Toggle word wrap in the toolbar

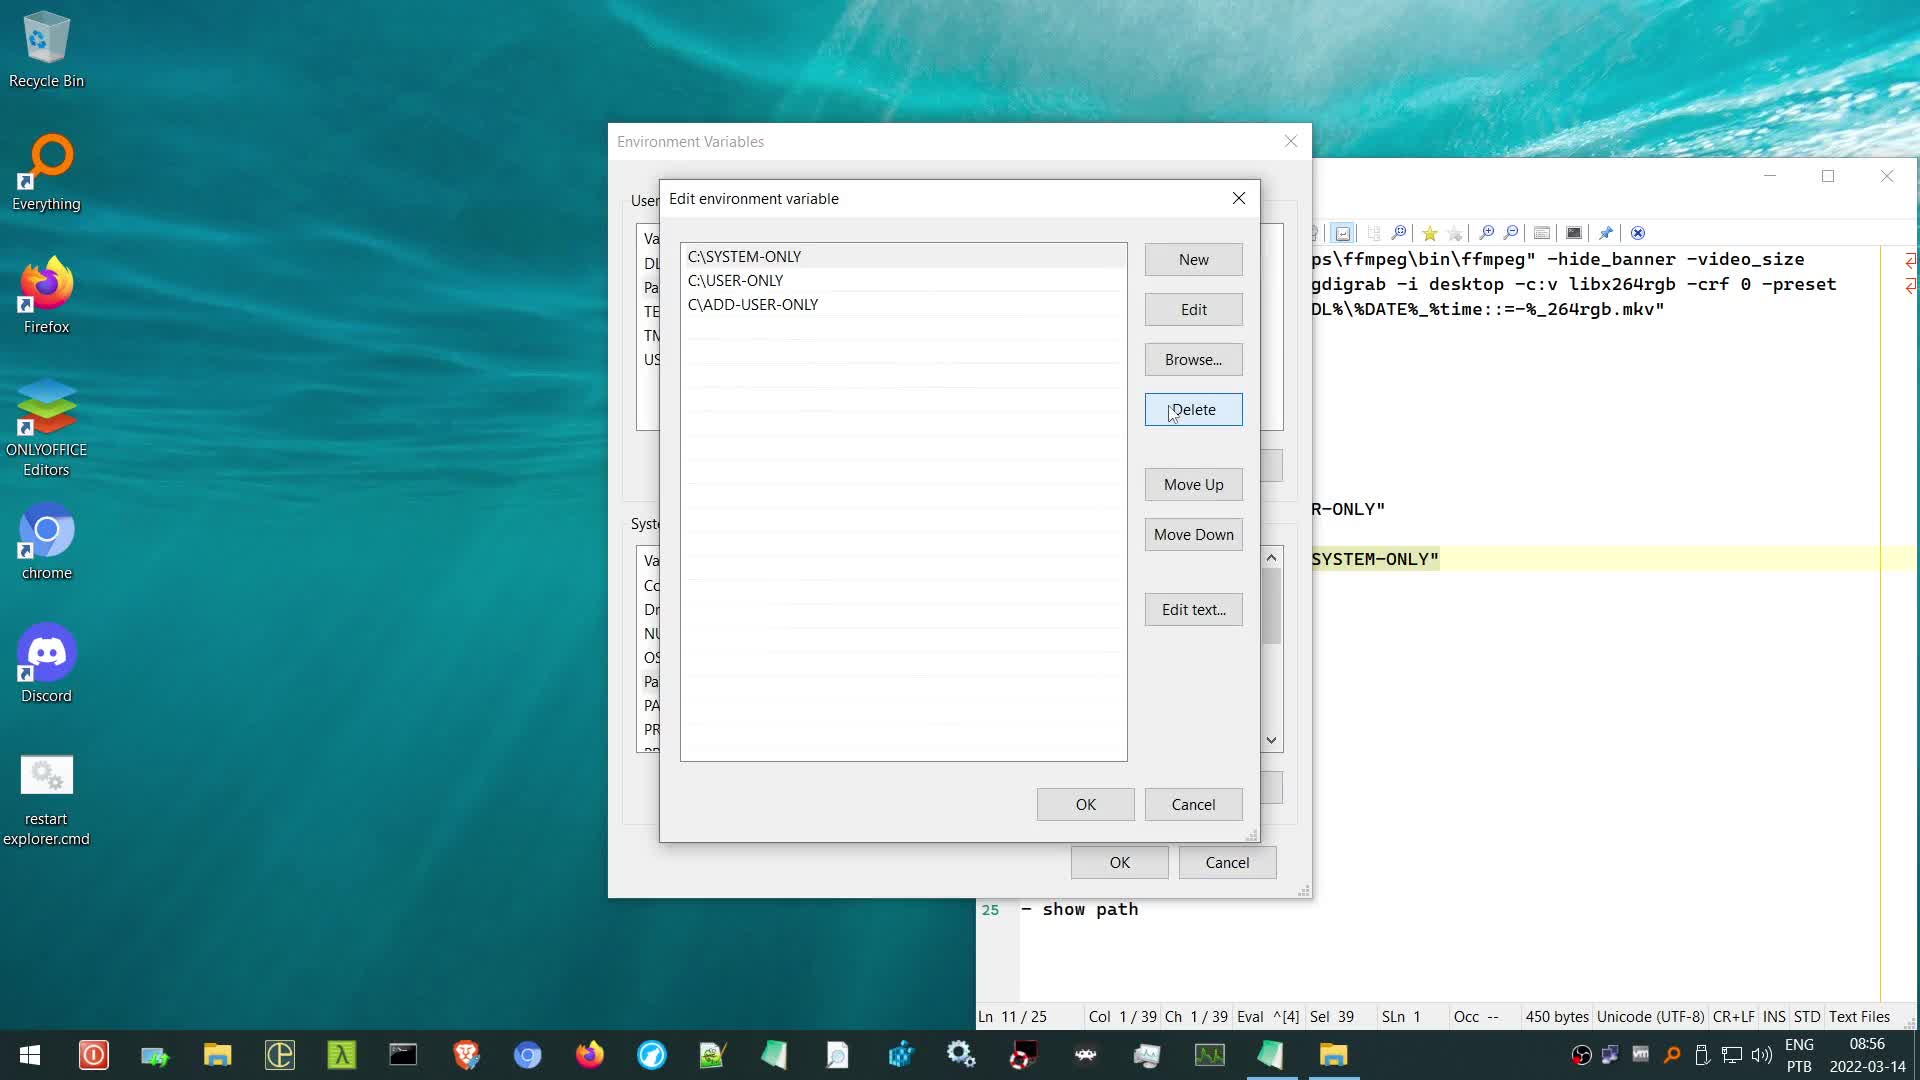[1344, 233]
